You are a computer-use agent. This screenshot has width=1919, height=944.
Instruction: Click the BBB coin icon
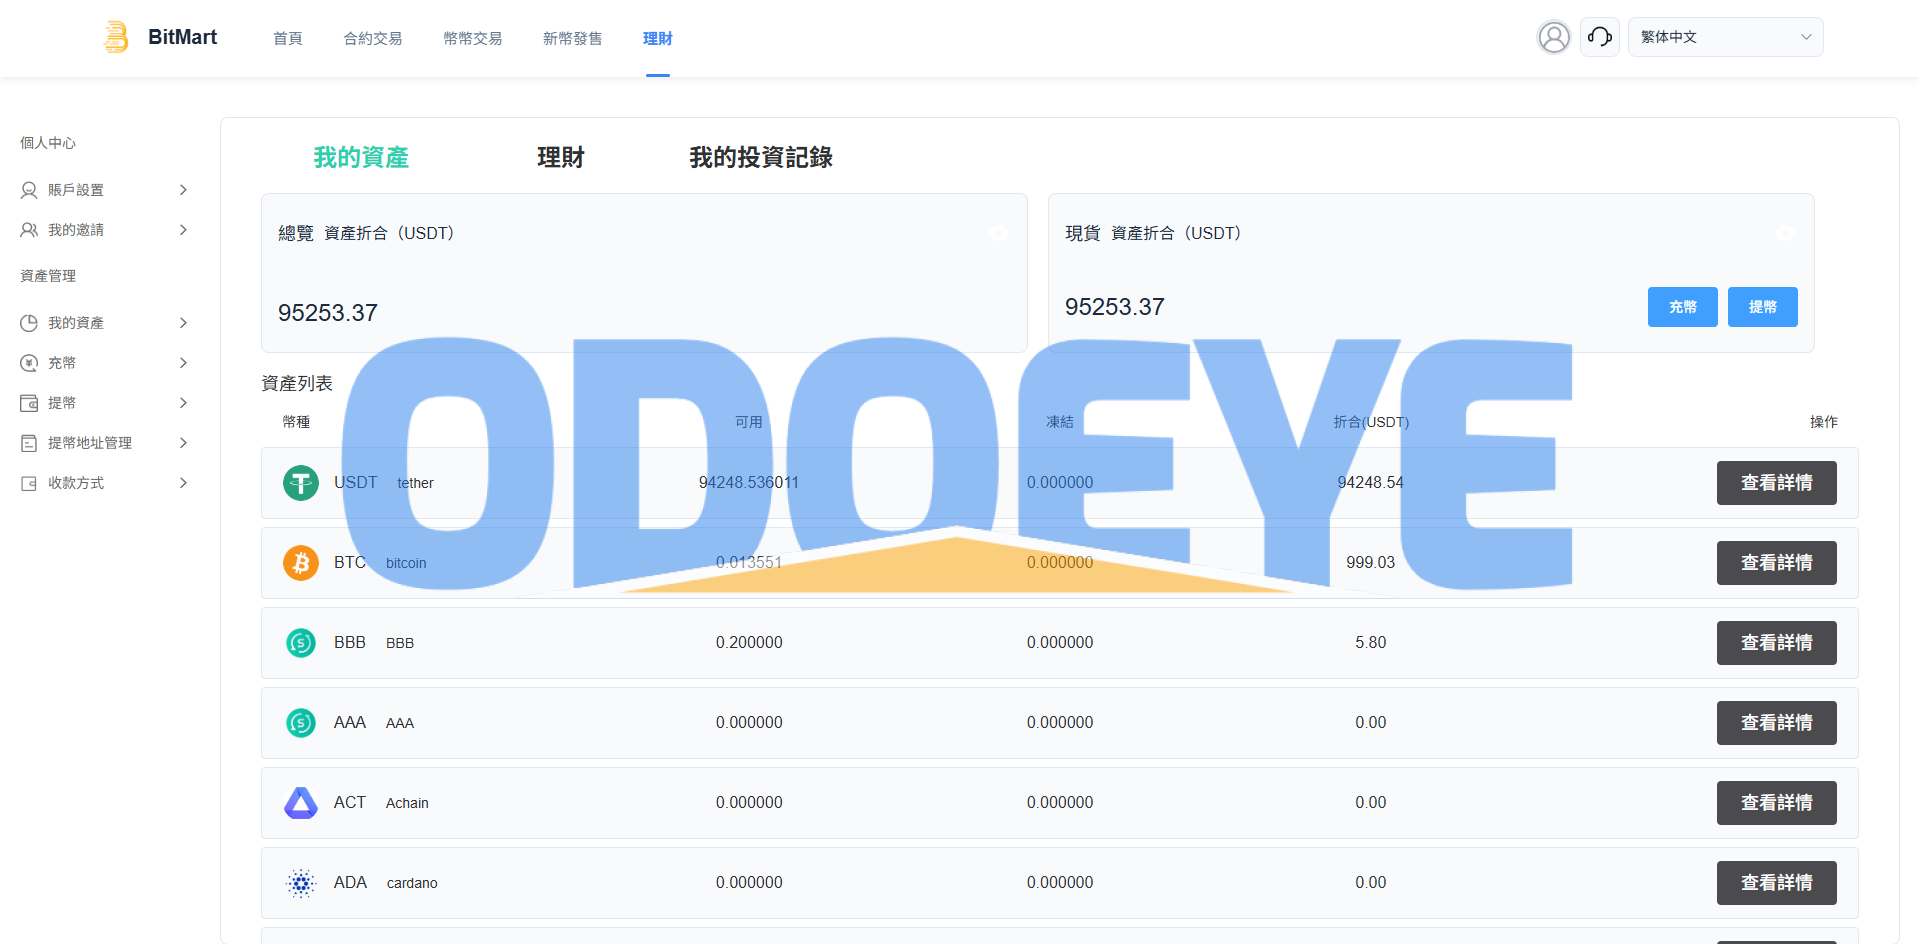(x=300, y=643)
